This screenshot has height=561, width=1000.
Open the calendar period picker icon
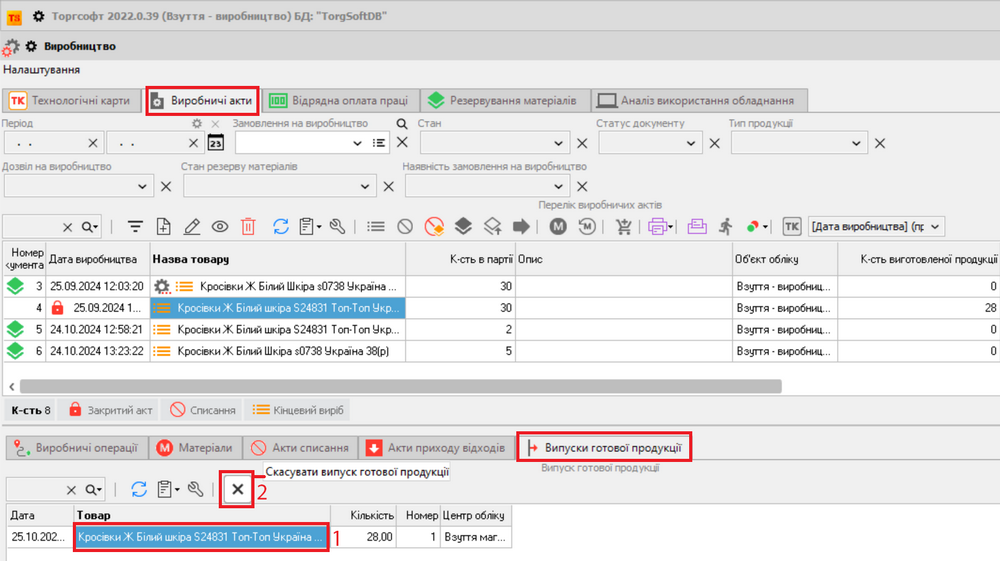(215, 143)
